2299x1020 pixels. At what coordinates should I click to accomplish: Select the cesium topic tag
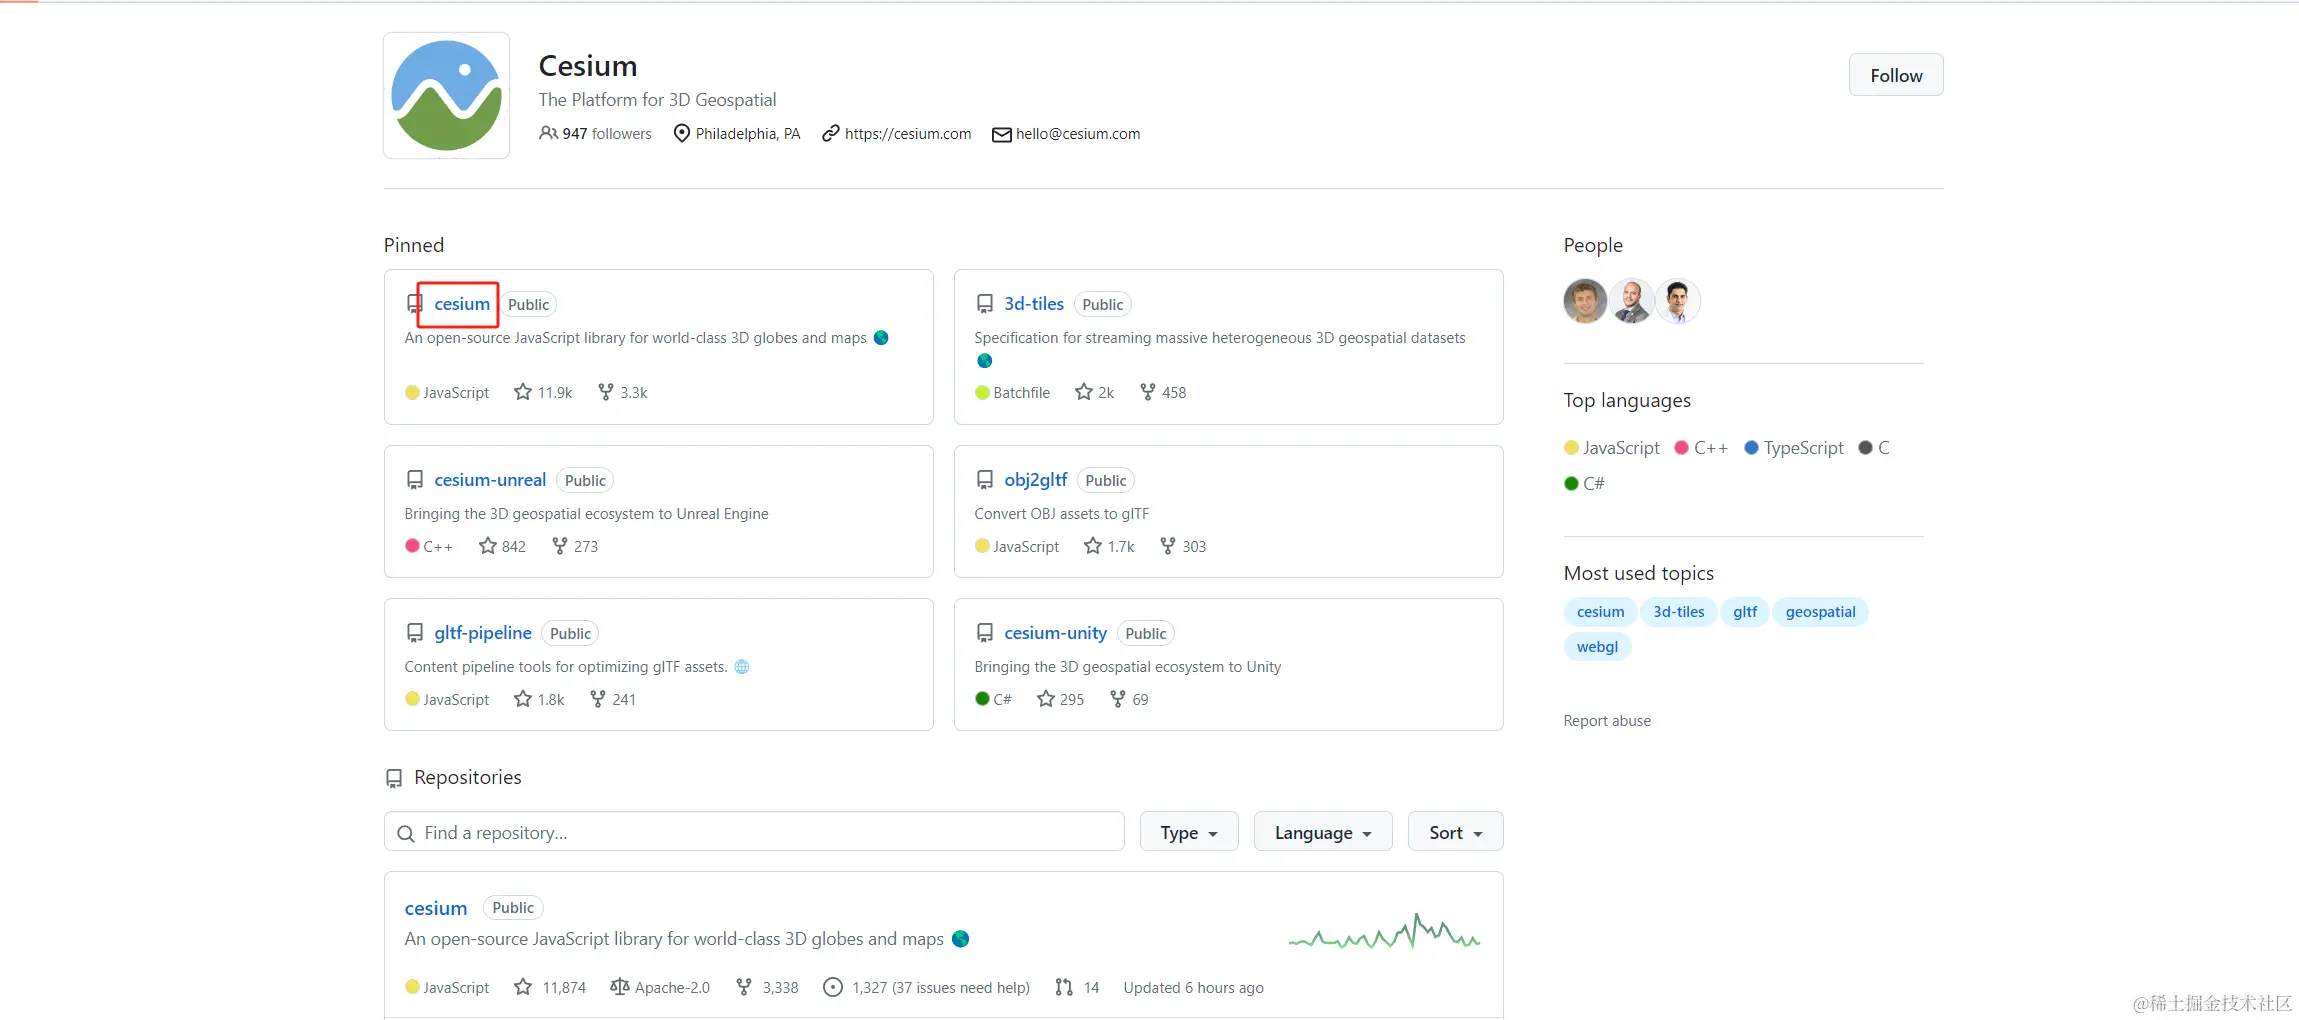[x=1600, y=612]
